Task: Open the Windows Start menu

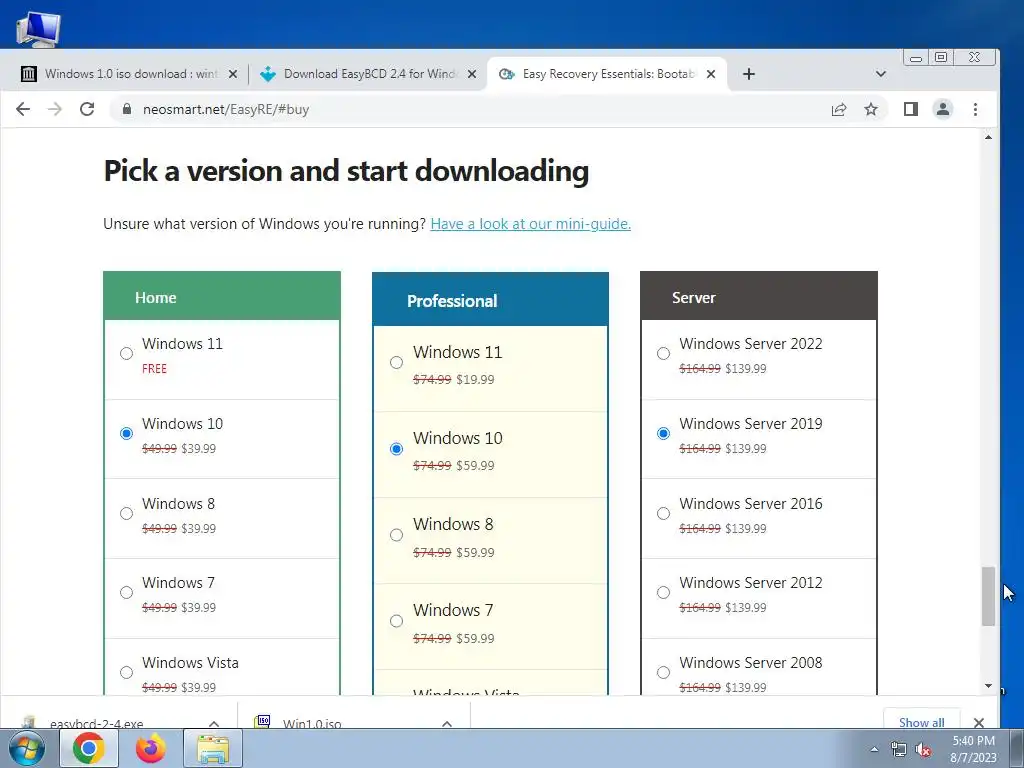Action: 27,748
